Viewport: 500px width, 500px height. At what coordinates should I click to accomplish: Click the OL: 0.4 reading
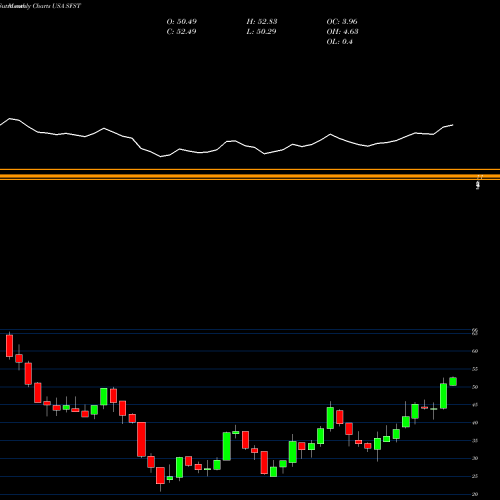pos(339,42)
